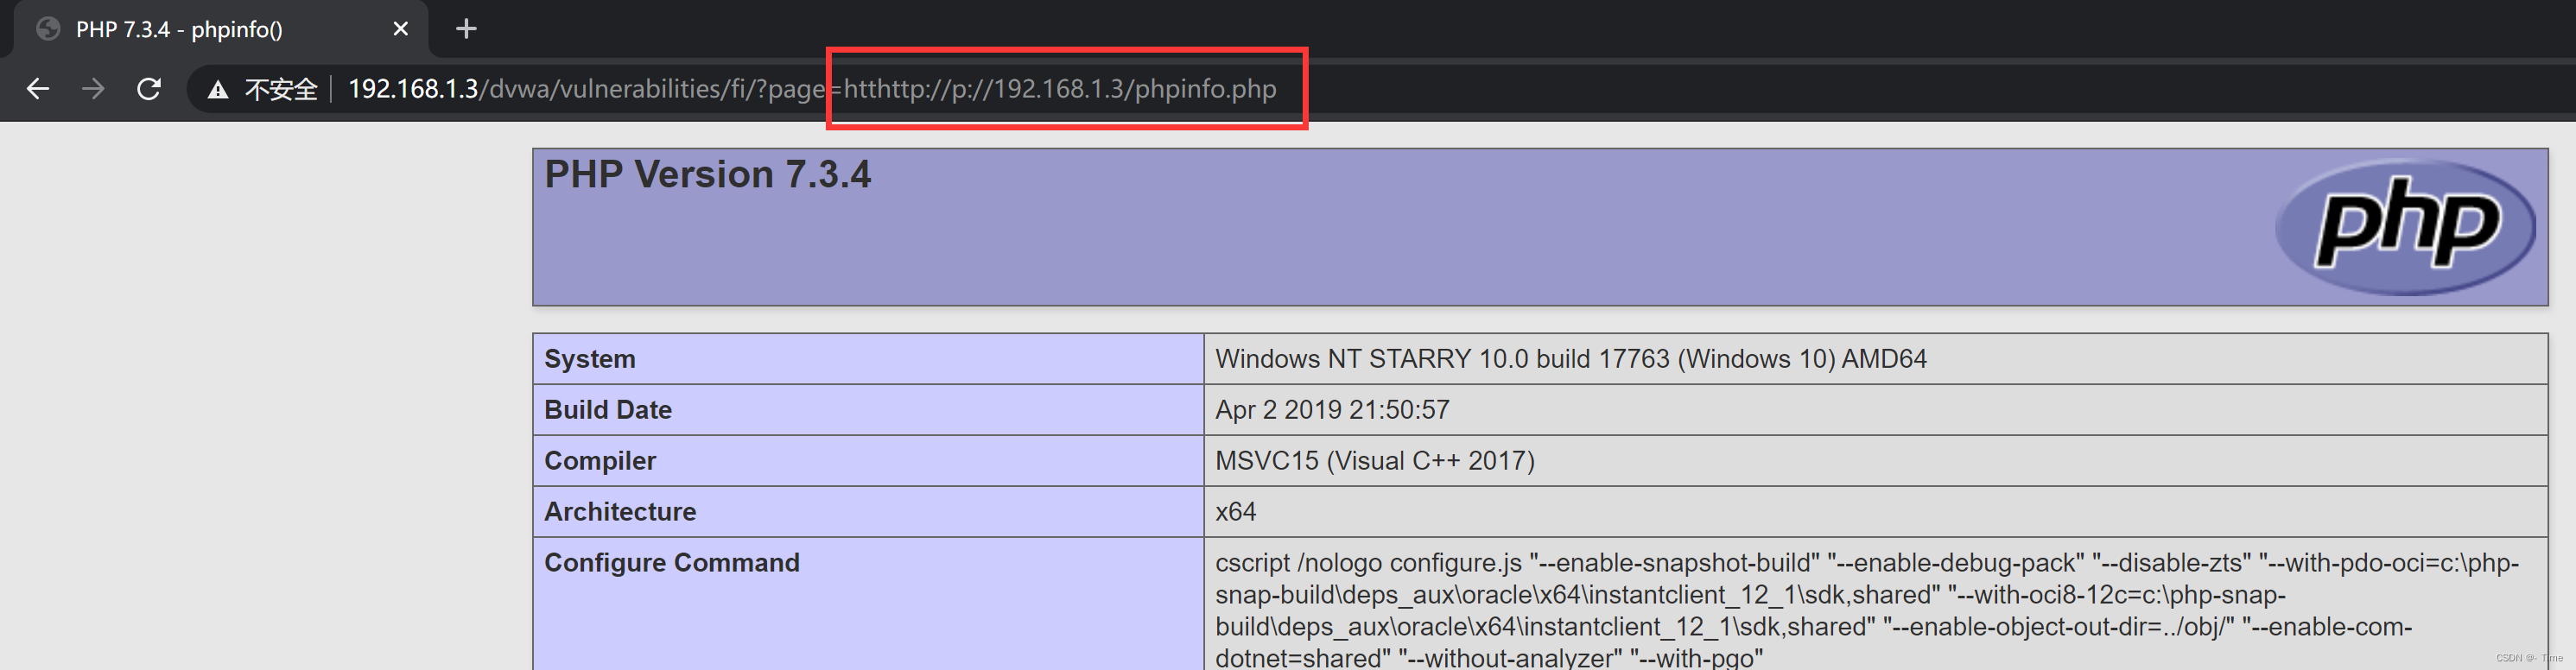Click the x64 architecture value
Screen dimensions: 2576x670
1236,512
